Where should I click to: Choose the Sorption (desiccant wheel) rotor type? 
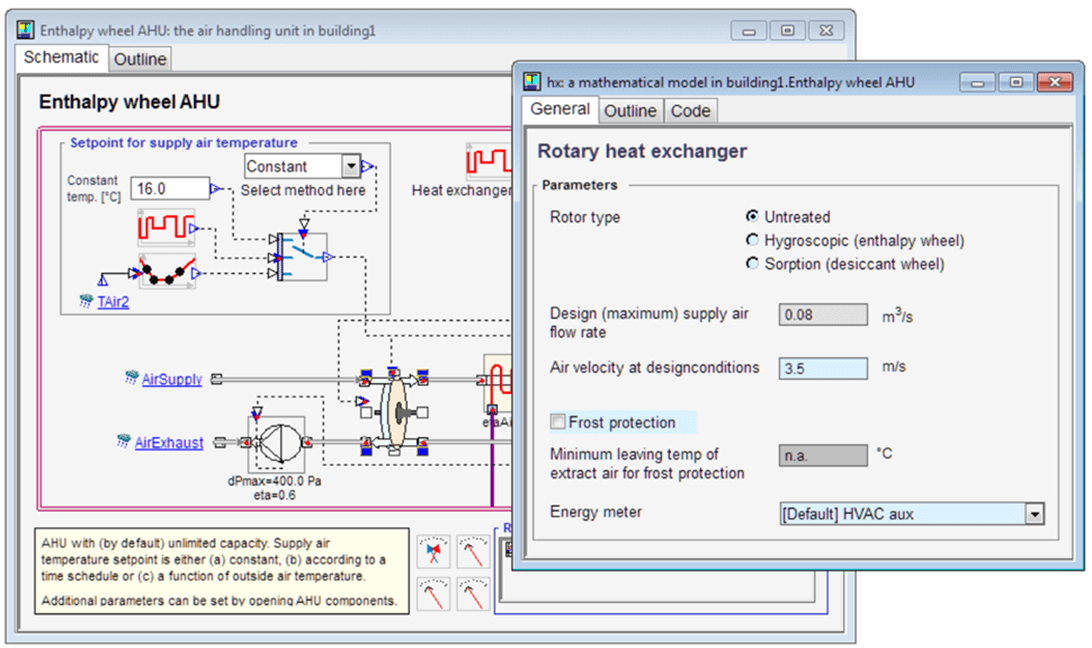[752, 264]
